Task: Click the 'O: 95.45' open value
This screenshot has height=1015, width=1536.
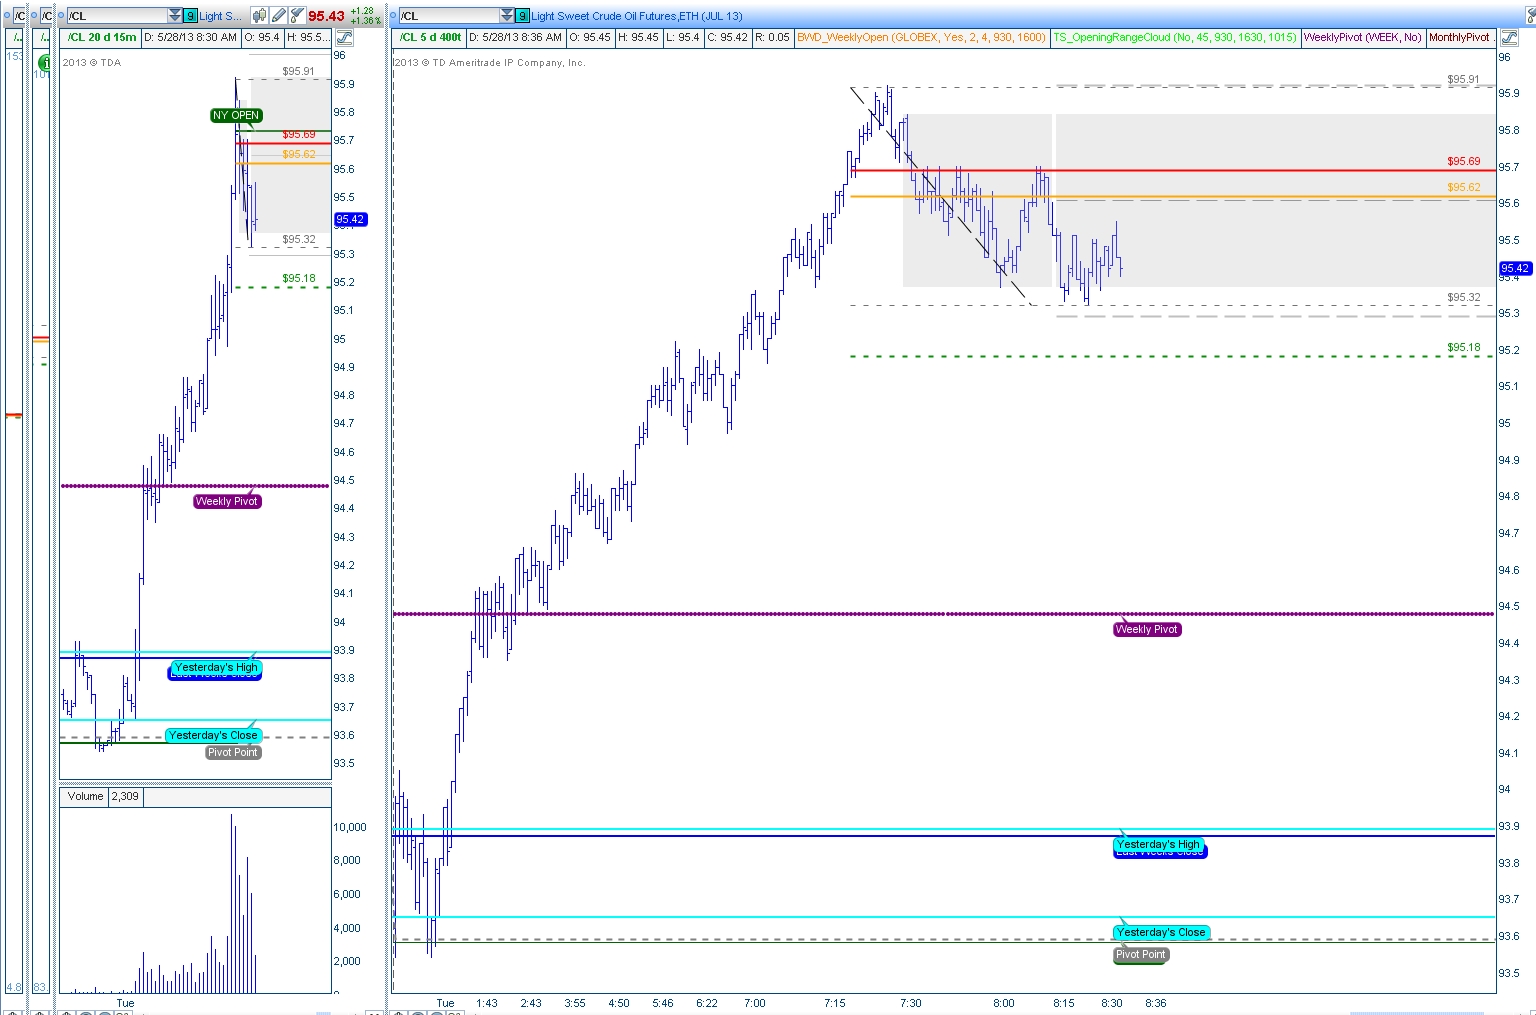Action: (x=590, y=38)
